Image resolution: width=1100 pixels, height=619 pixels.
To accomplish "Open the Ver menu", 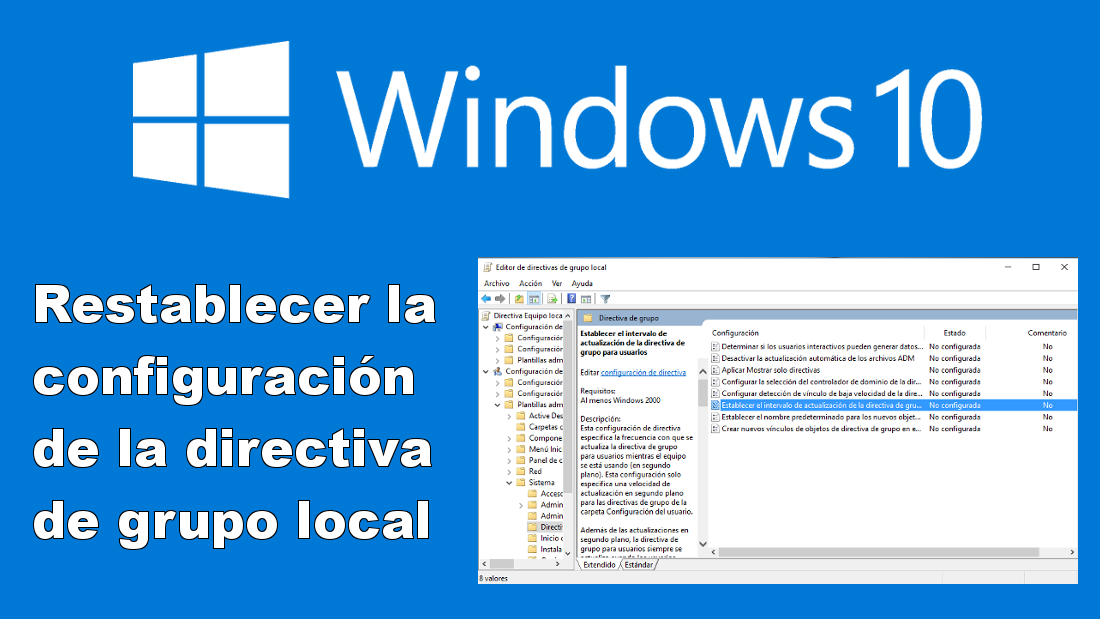I will tap(557, 284).
